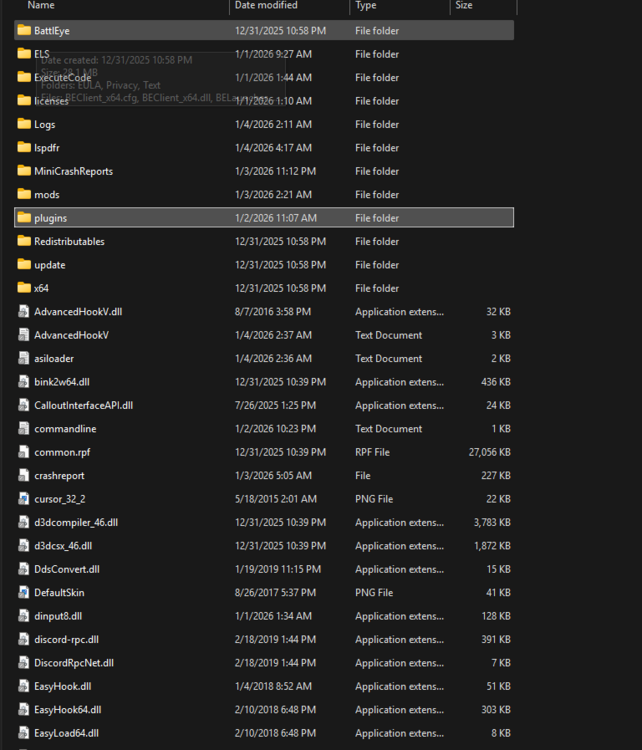Select the EasyHook.dll file name
642x750 pixels.
(62, 687)
